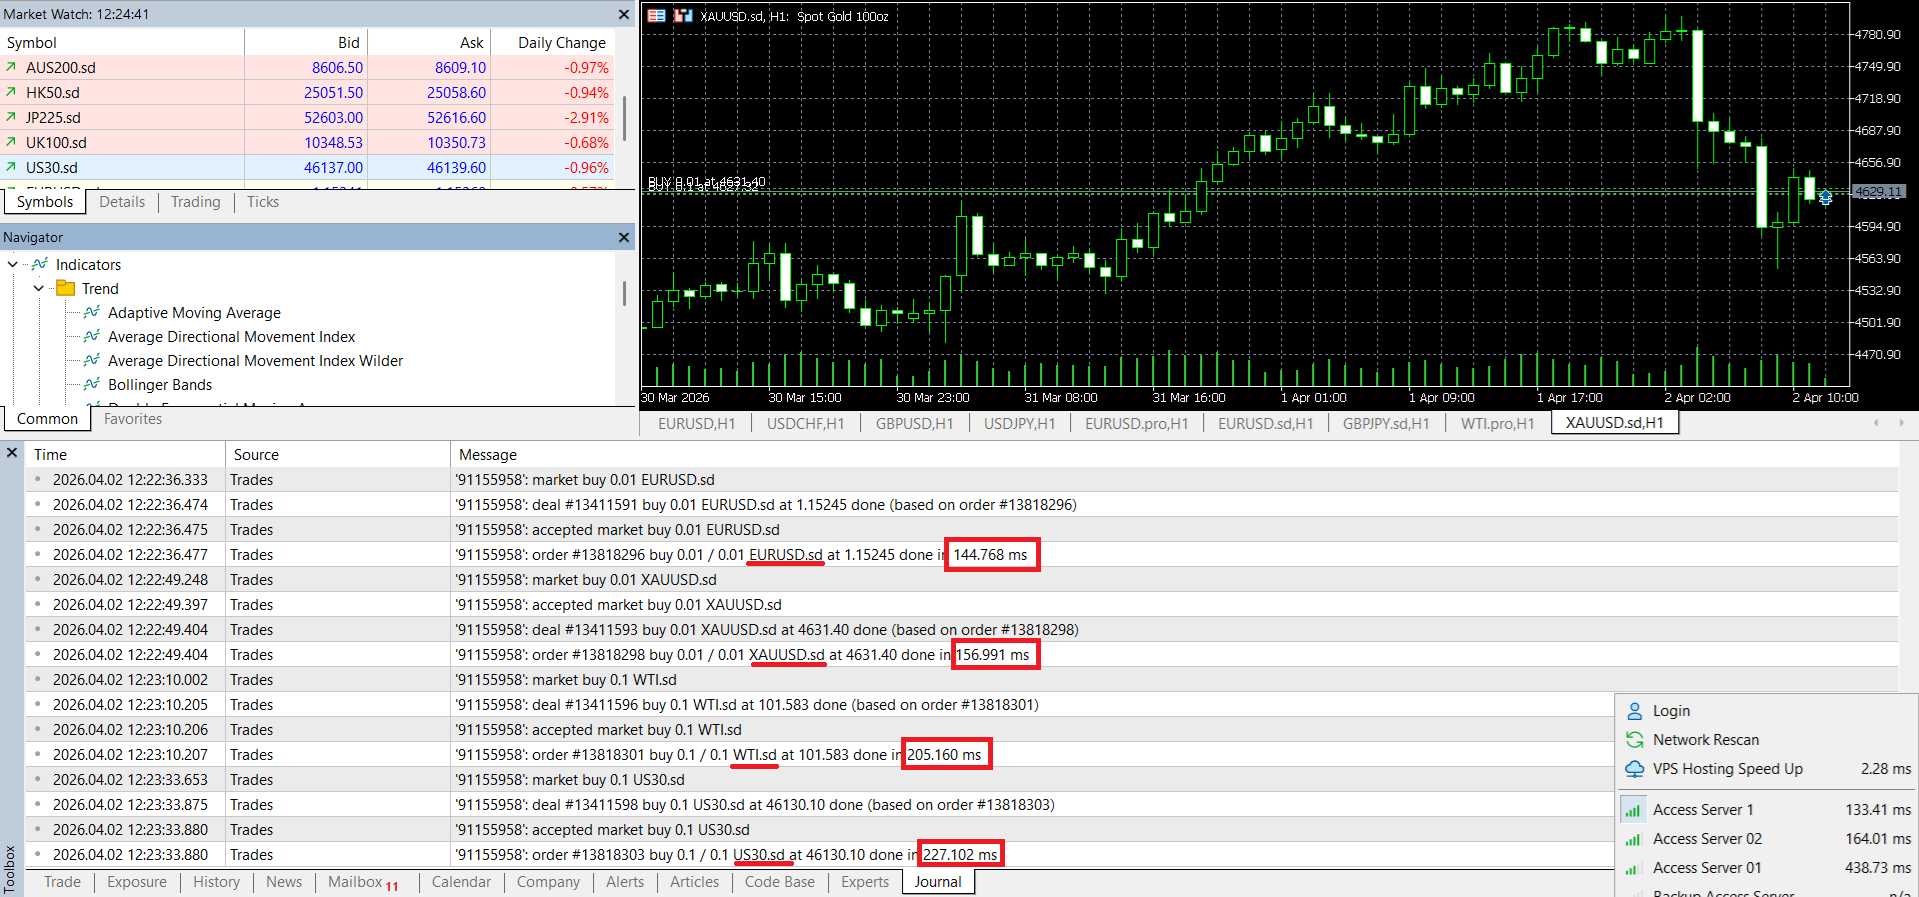Click the 4629.11 current price label
The height and width of the screenshot is (897, 1919).
pos(1878,191)
